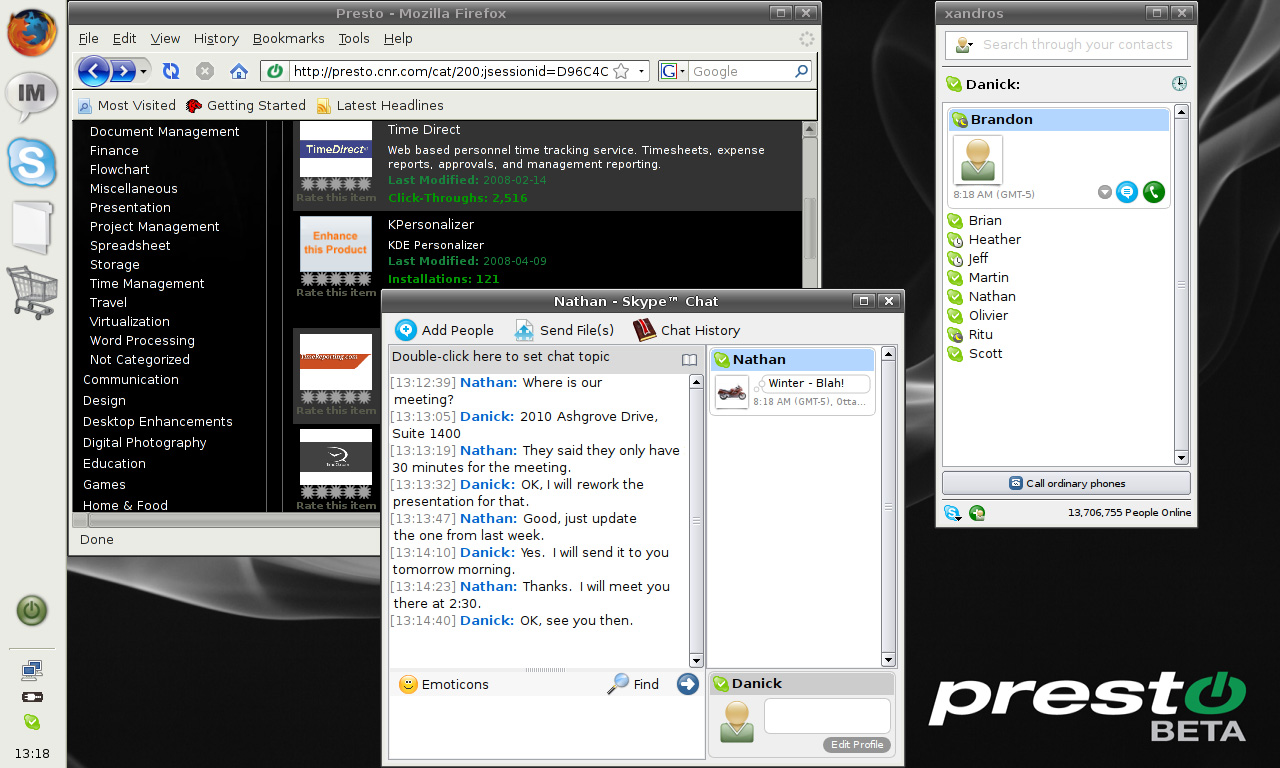Open the History menu
The width and height of the screenshot is (1280, 768).
216,38
